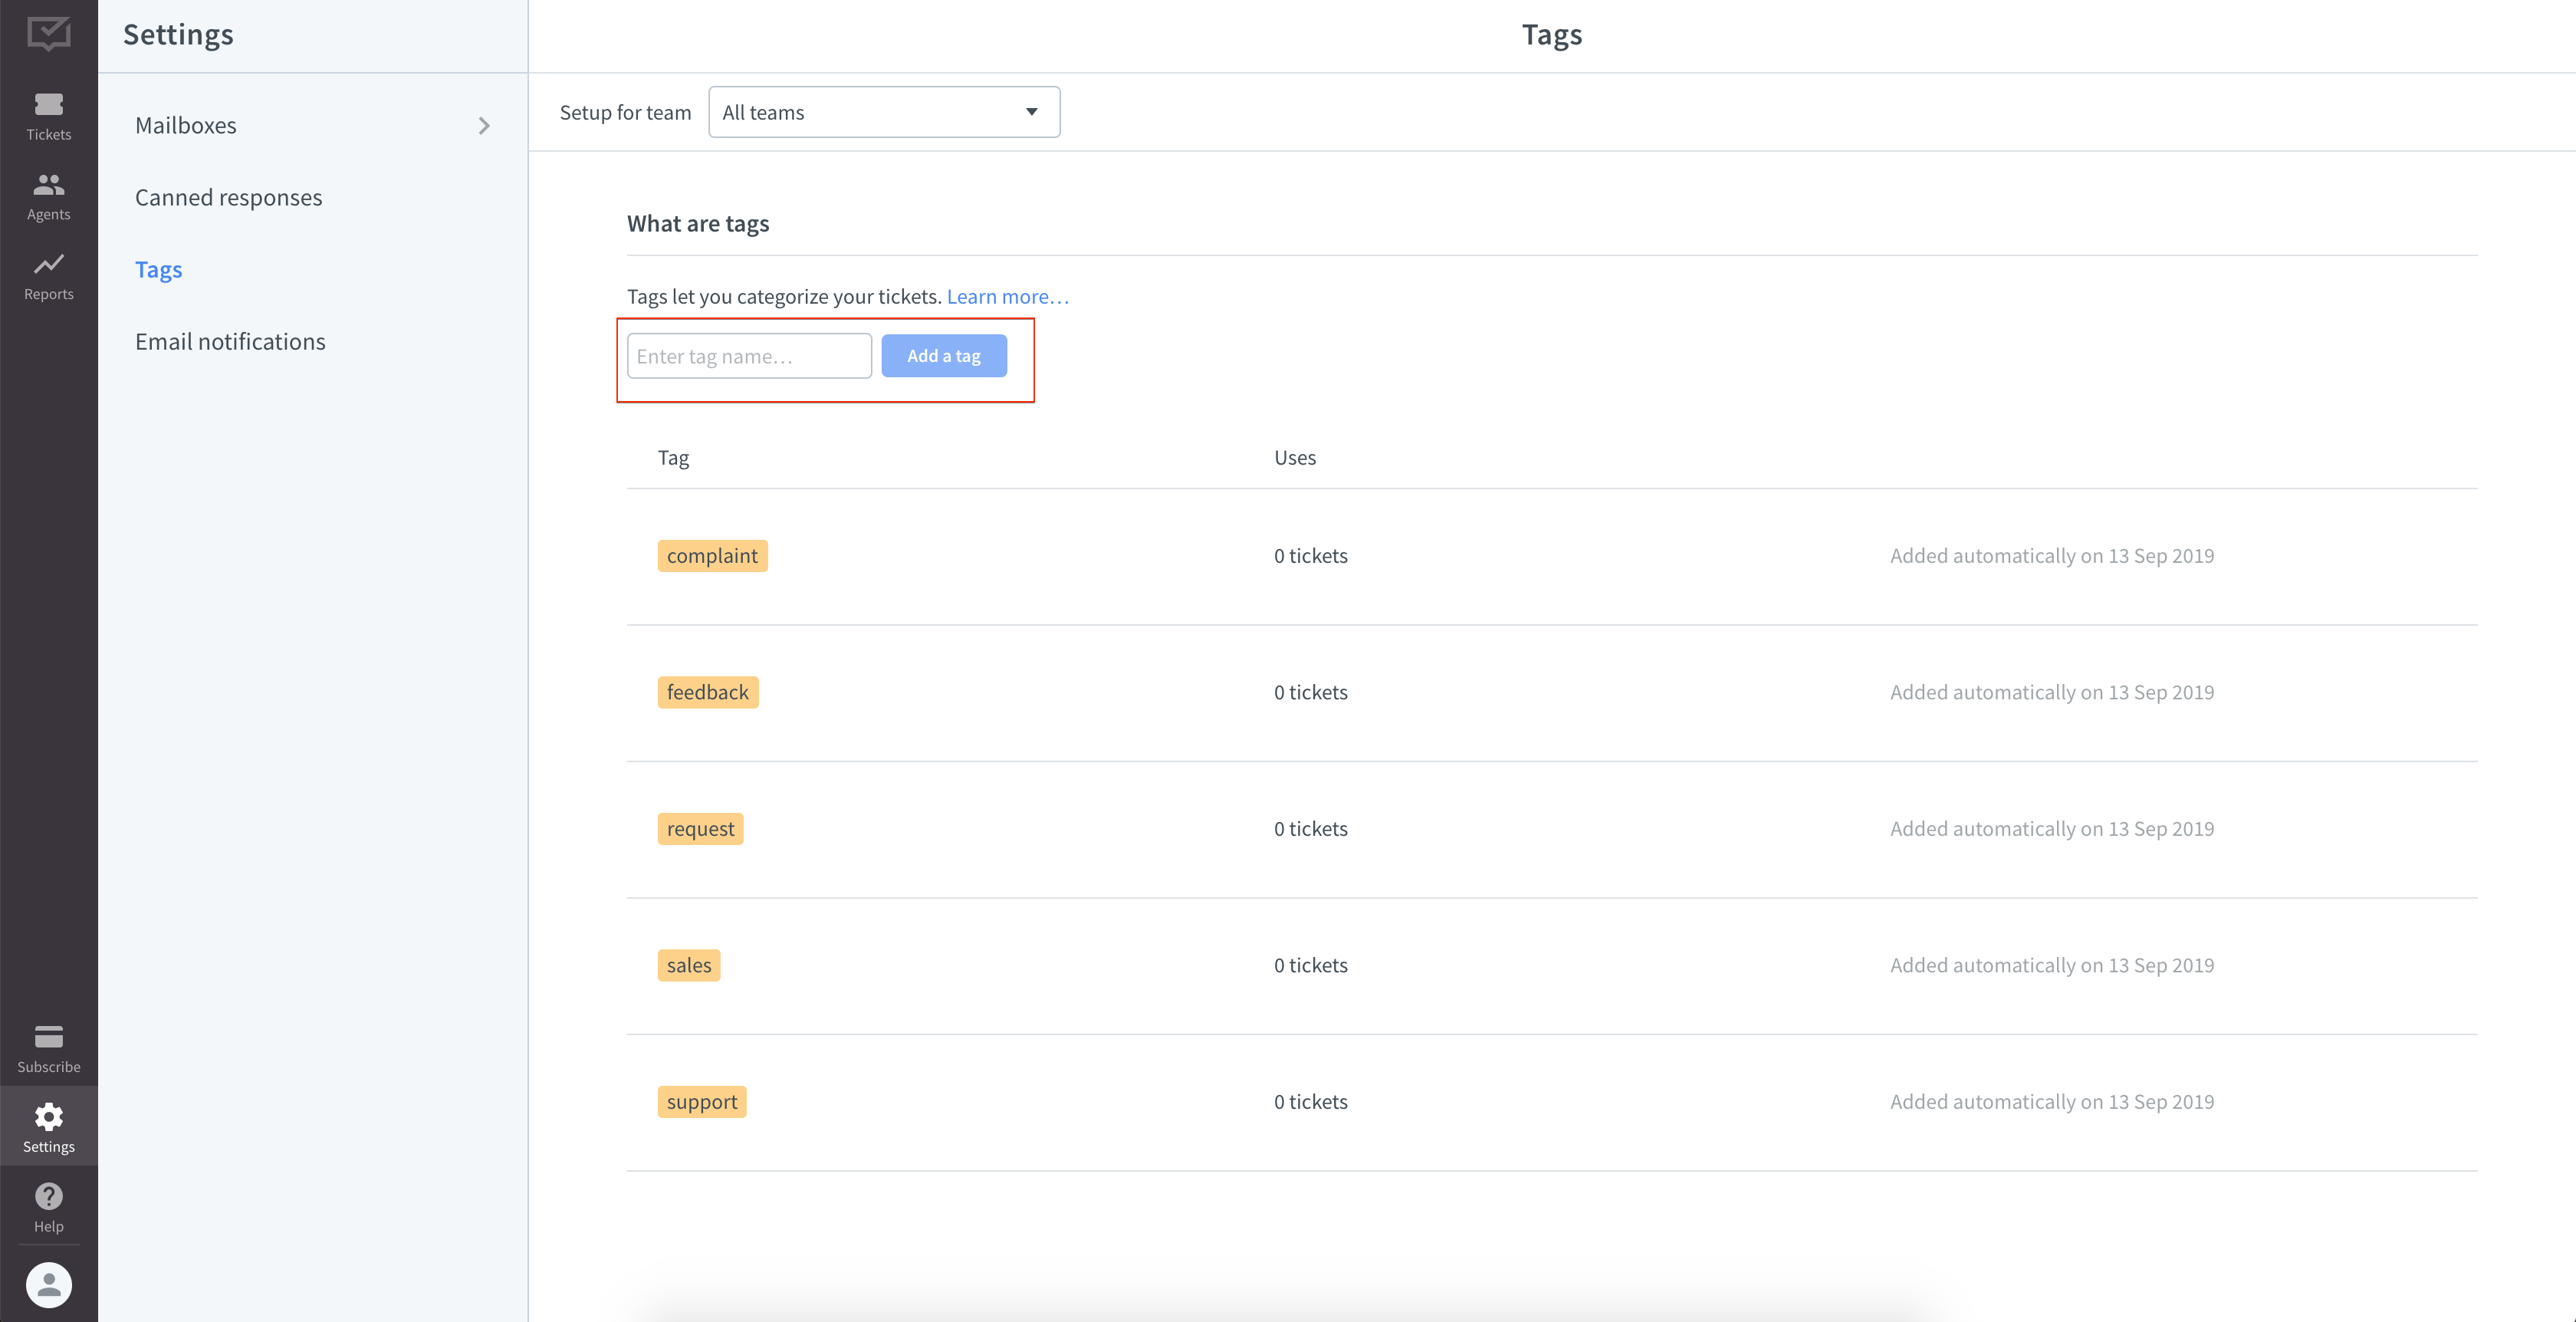The image size is (2576, 1322).
Task: Select the feedback tag
Action: (707, 692)
